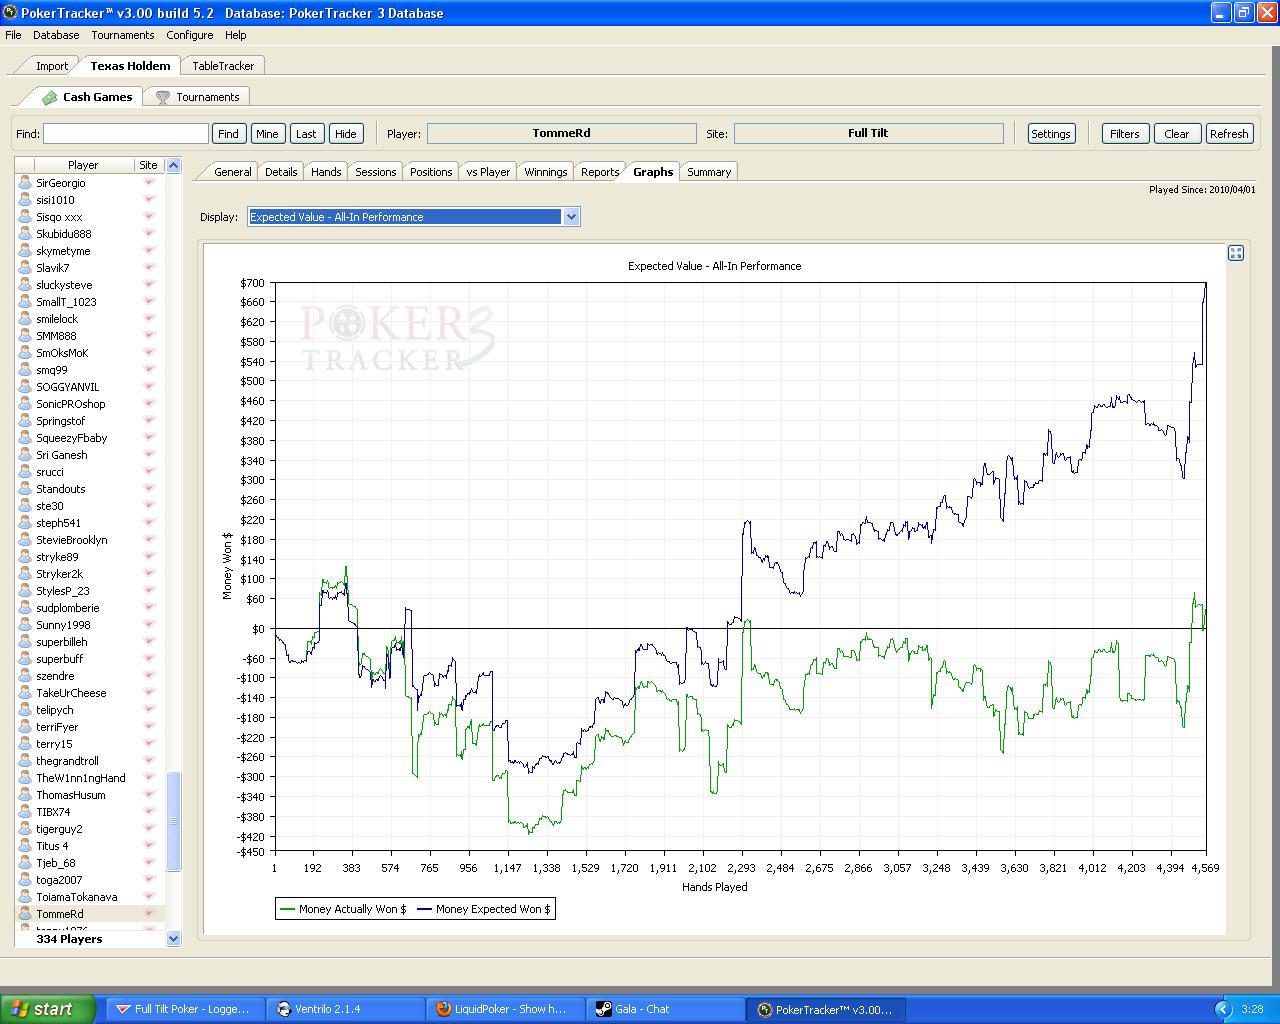
Task: Click the Clear button
Action: 1177,134
